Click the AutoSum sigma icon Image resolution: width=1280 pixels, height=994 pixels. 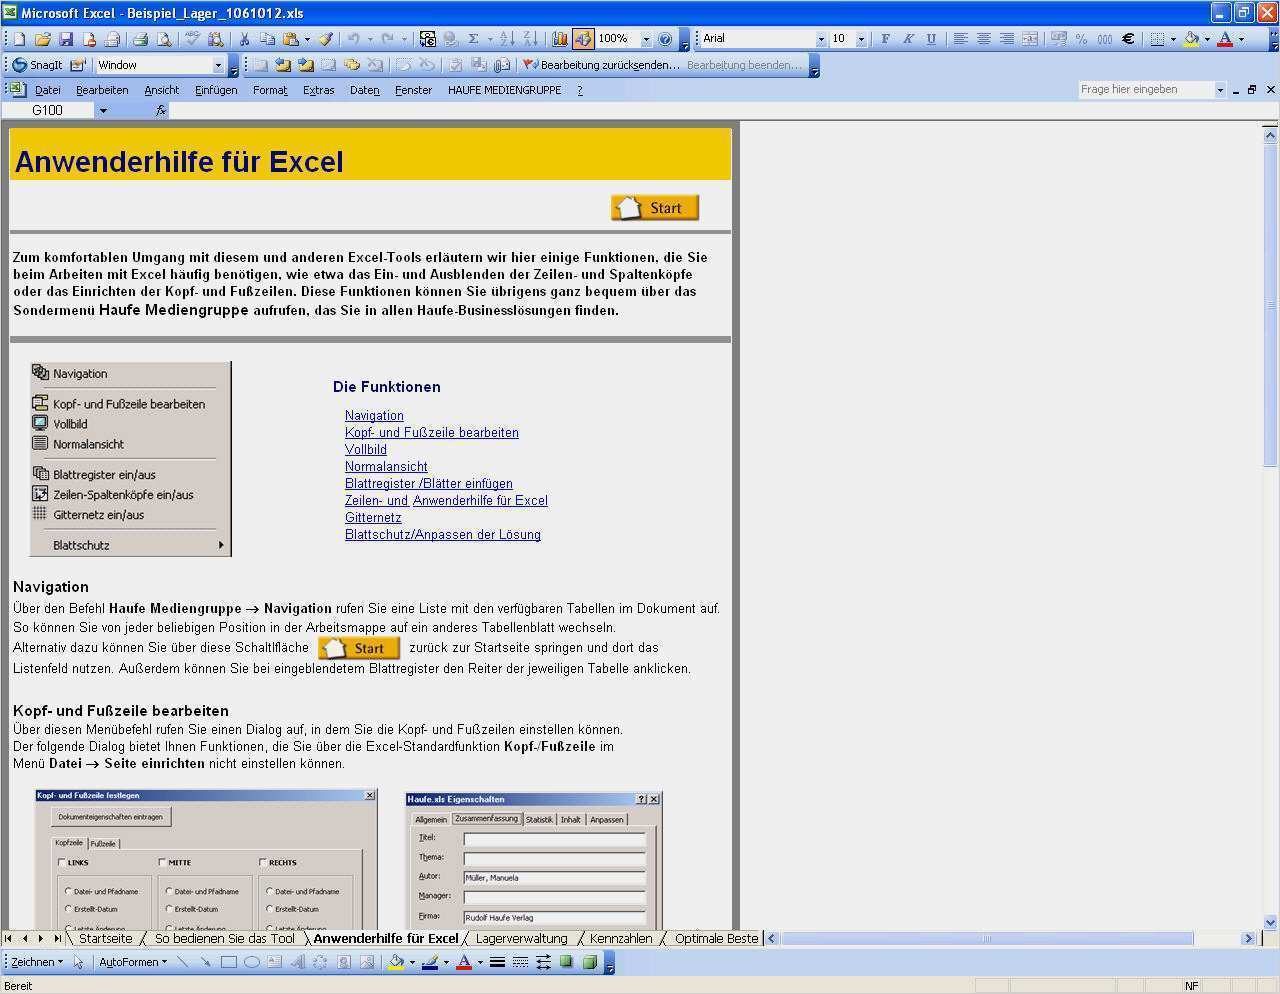pyautogui.click(x=473, y=39)
